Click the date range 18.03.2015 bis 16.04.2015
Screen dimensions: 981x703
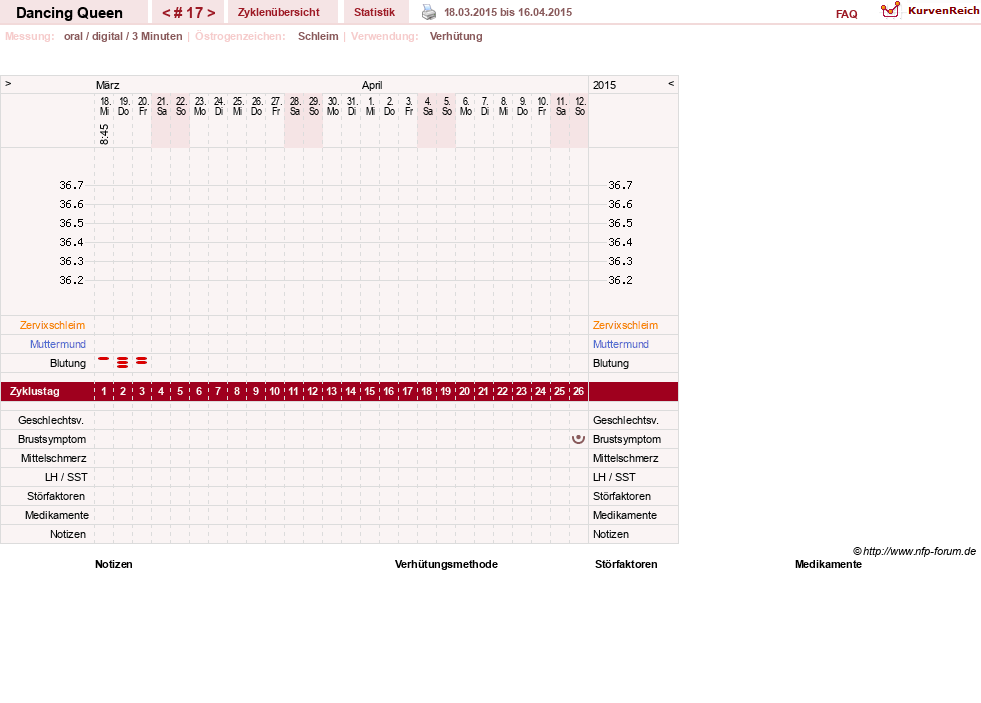(x=508, y=12)
